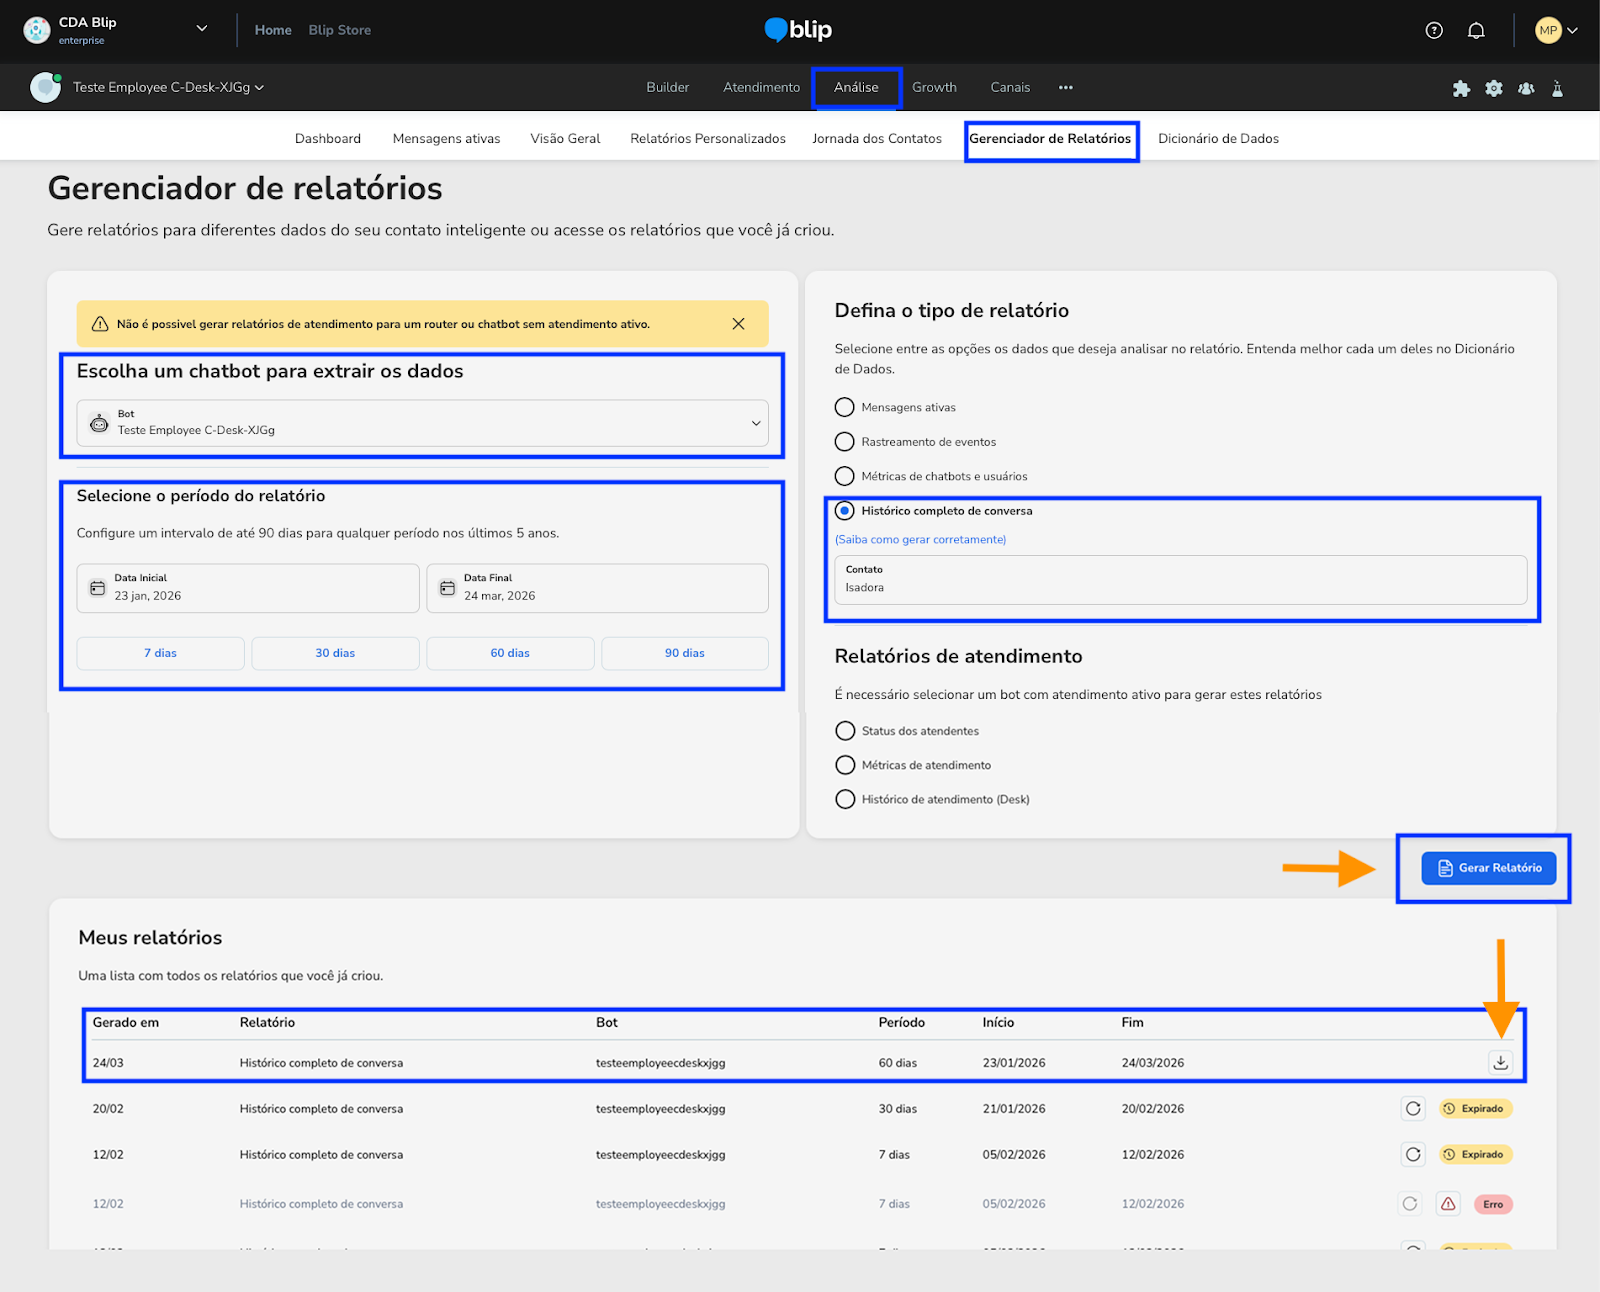Select the Mensagens ativas report type
The width and height of the screenshot is (1600, 1292).
pos(845,407)
